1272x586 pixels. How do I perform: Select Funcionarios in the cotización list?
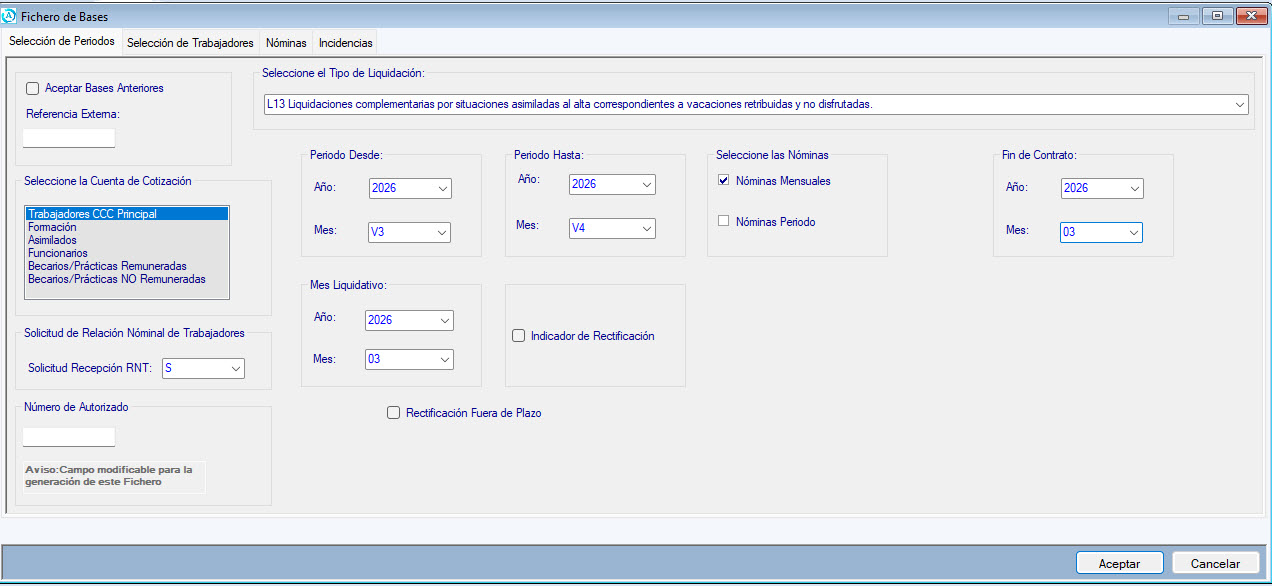click(x=58, y=253)
